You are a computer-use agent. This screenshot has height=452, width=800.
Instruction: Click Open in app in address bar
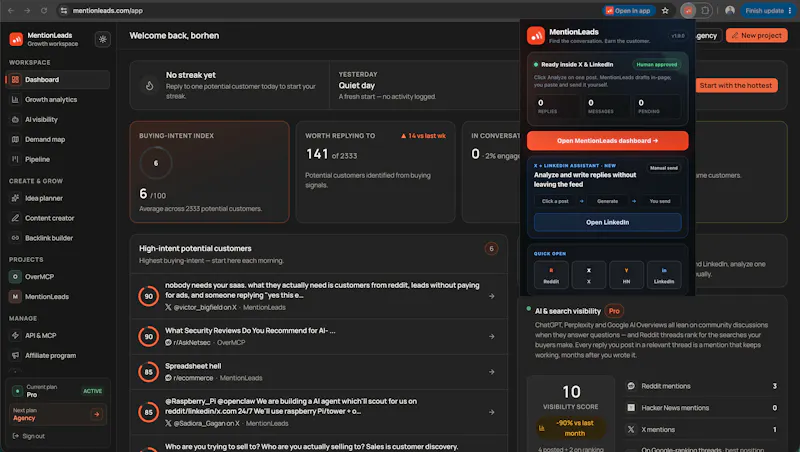(628, 11)
